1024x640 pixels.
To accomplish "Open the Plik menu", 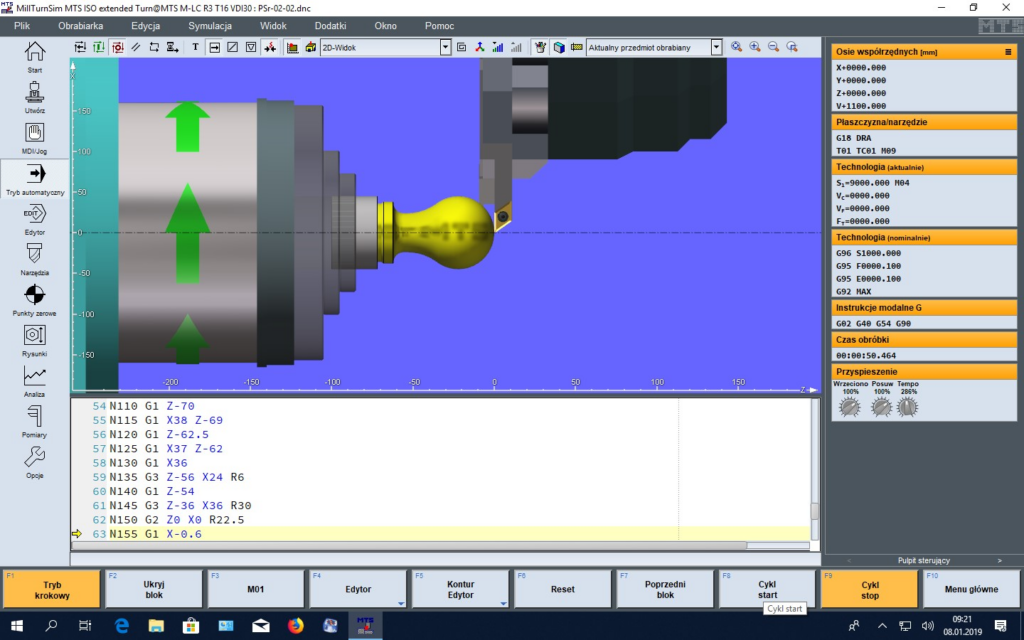I will (22, 25).
